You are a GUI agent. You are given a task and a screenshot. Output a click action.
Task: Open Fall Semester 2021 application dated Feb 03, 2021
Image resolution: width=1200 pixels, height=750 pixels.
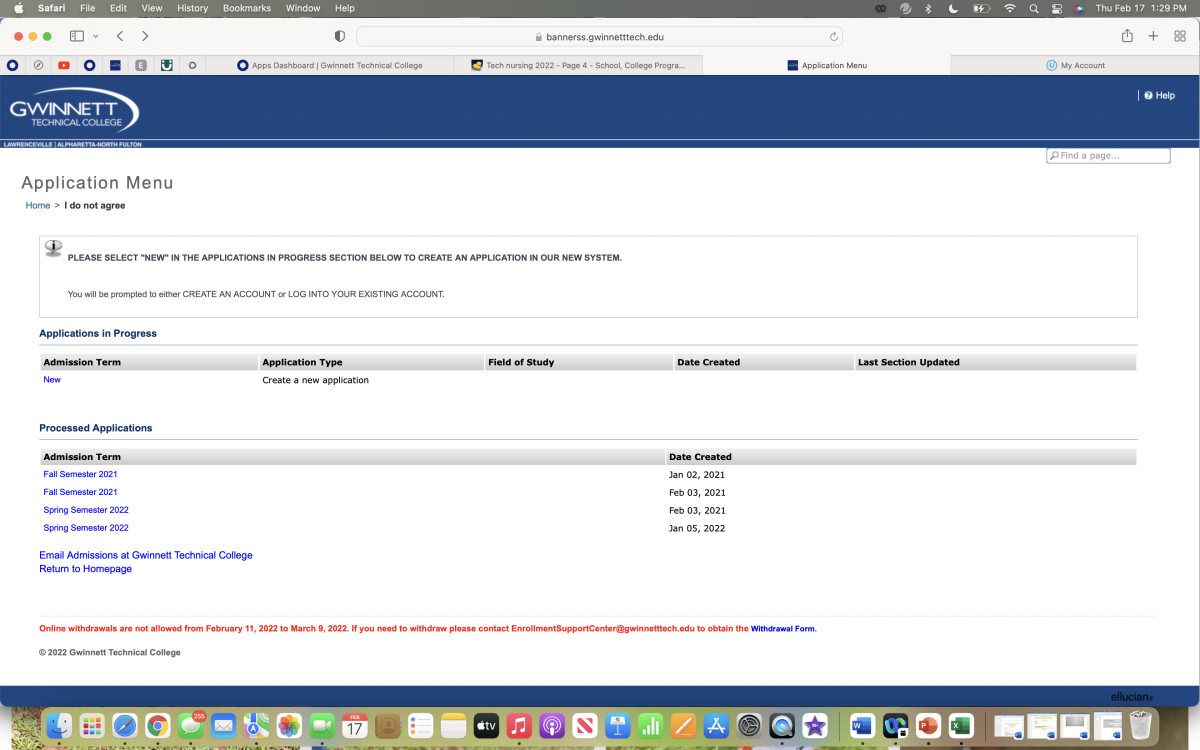pos(80,492)
